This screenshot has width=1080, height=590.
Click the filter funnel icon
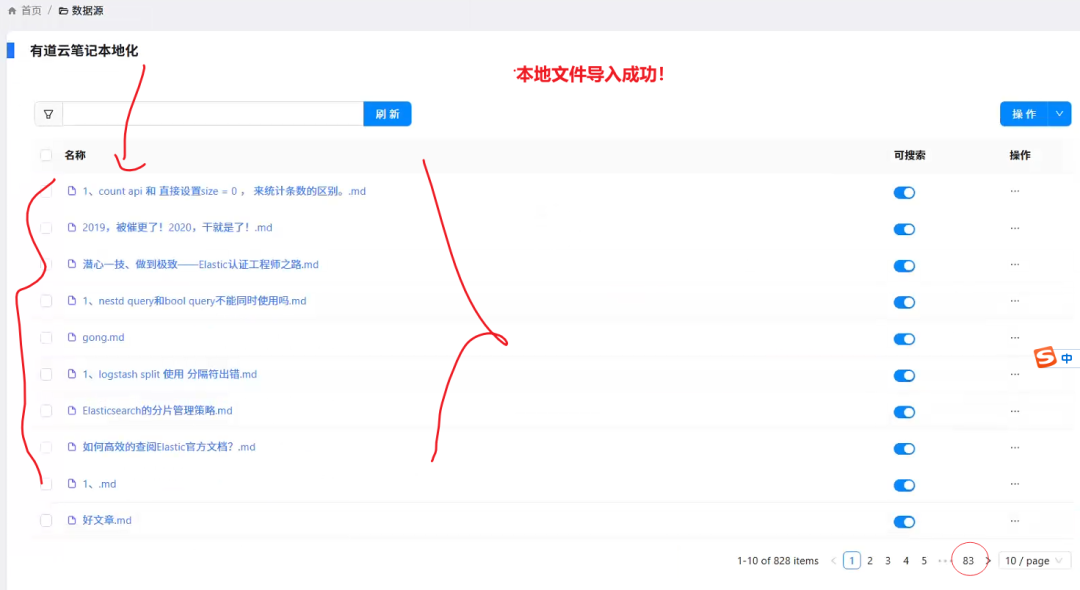[48, 114]
